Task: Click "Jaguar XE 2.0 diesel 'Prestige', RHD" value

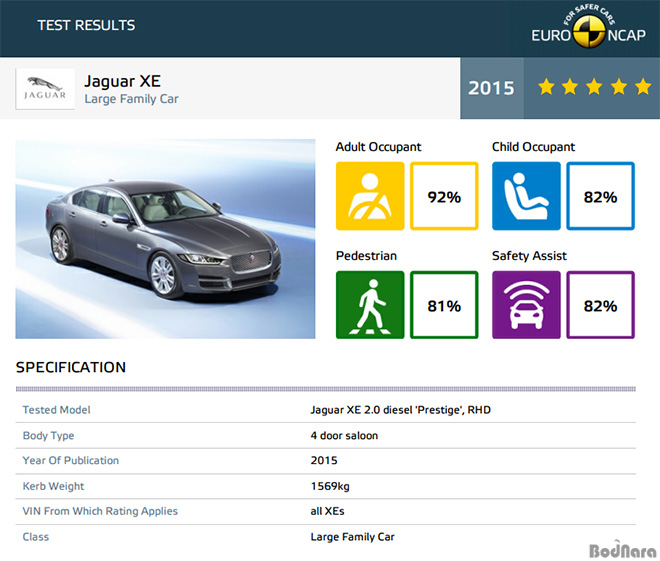Action: tap(401, 410)
